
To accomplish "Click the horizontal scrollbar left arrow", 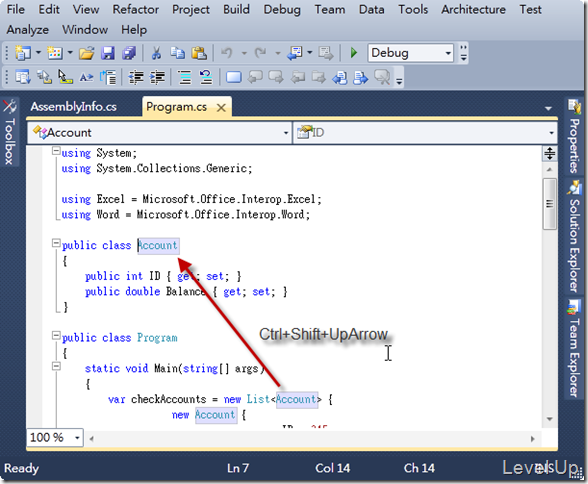I will pyautogui.click(x=91, y=439).
